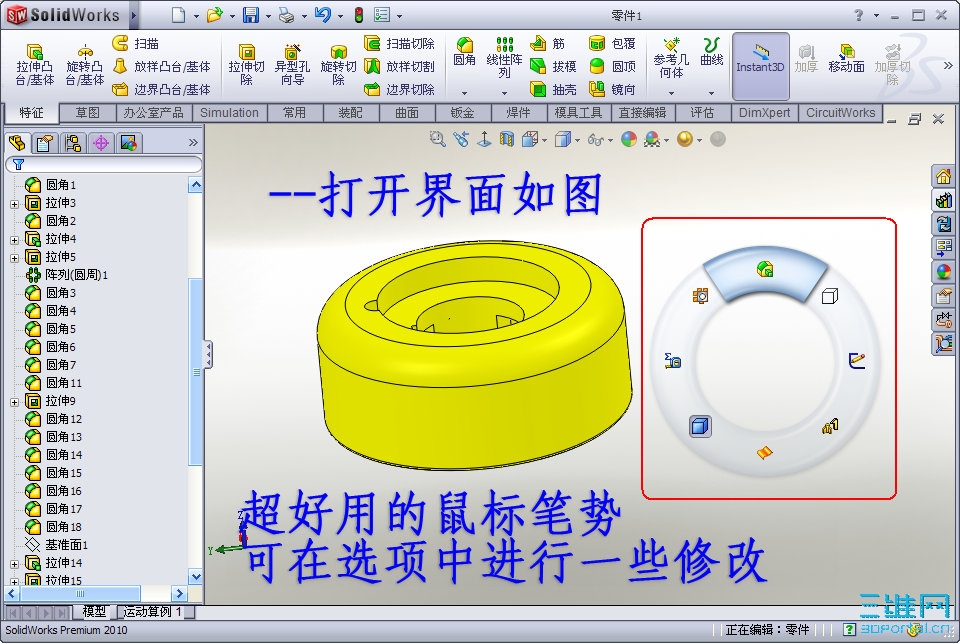Expand the 拉伸9 feature node
The image size is (960, 644).
click(14, 402)
